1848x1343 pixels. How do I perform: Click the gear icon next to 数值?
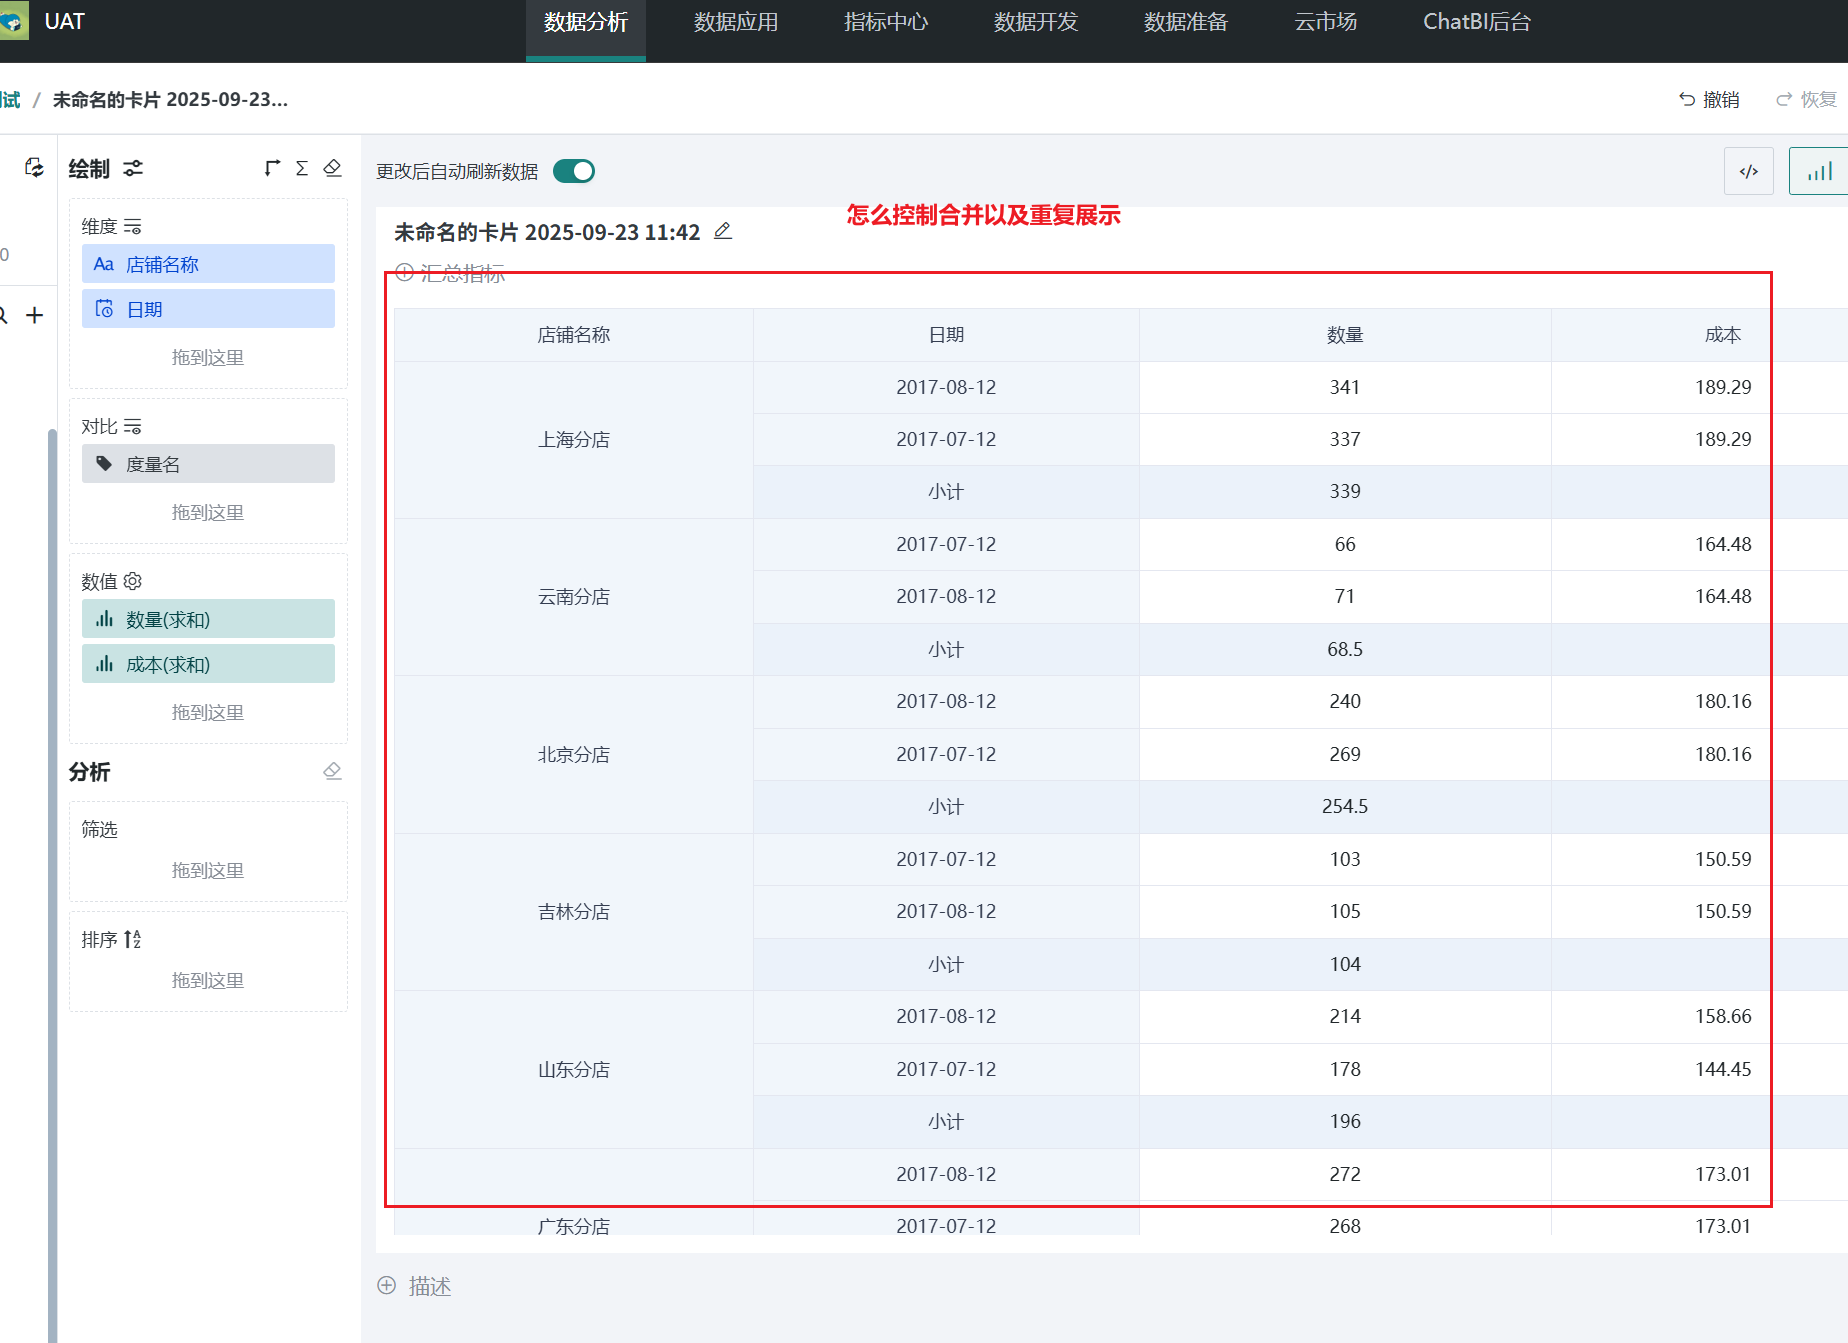pos(133,581)
